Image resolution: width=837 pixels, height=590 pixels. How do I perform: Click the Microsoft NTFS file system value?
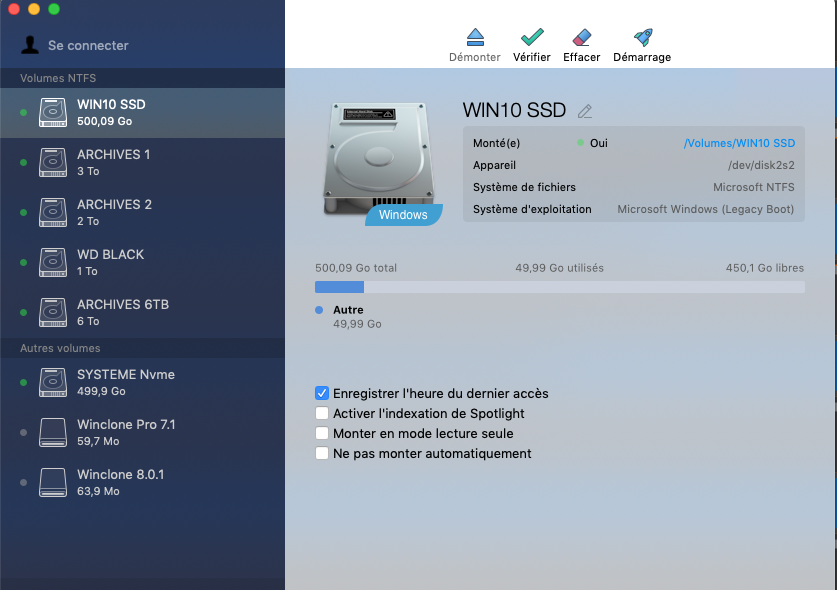(754, 187)
